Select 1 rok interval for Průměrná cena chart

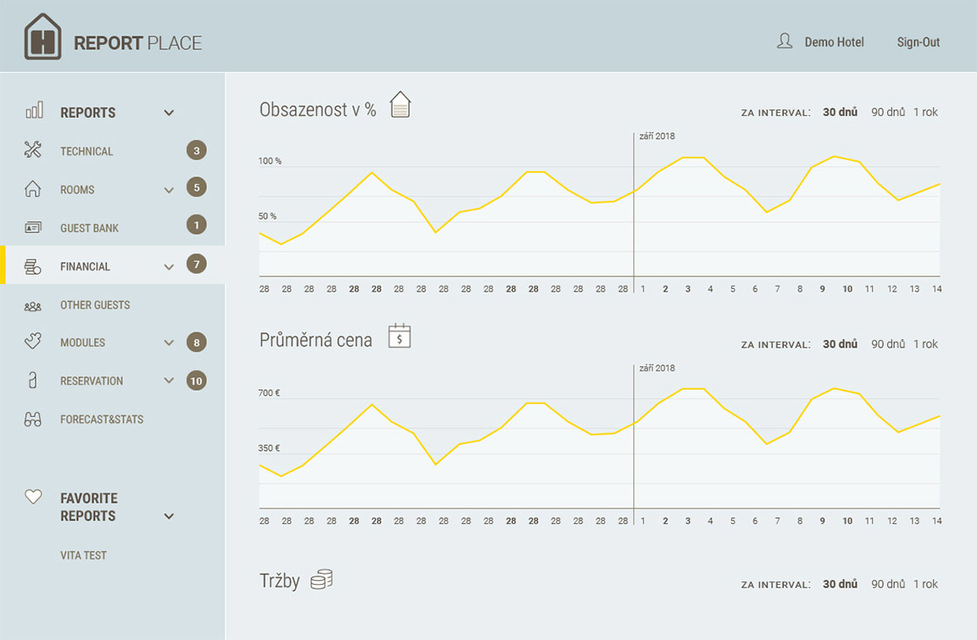(925, 344)
